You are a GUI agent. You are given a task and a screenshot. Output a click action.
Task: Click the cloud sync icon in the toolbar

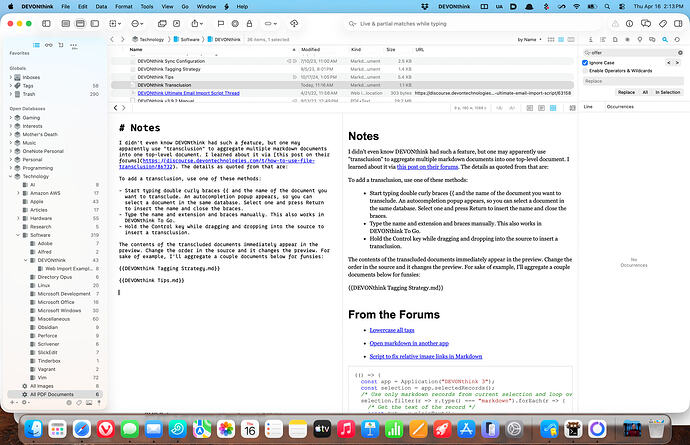294,23
